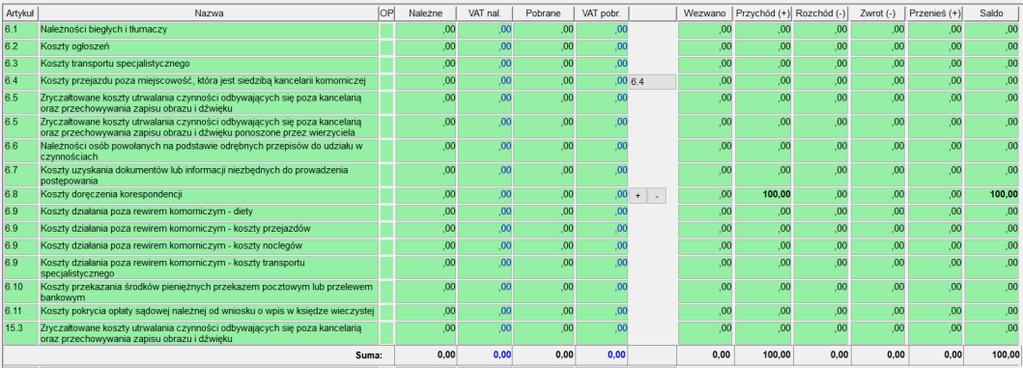Viewport: 1023px width, 368px height.
Task: Select the row 'Koszty transportu specjalistycznego'
Action: coord(208,64)
